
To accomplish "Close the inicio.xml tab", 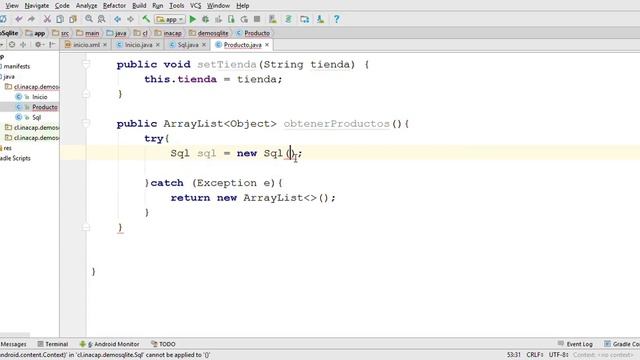I will pos(105,45).
